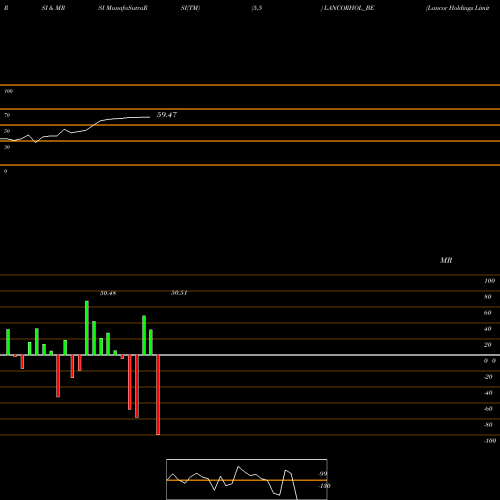The image size is (500, 500).
Task: Click the -80 label on MR axis
Action: point(488,425)
